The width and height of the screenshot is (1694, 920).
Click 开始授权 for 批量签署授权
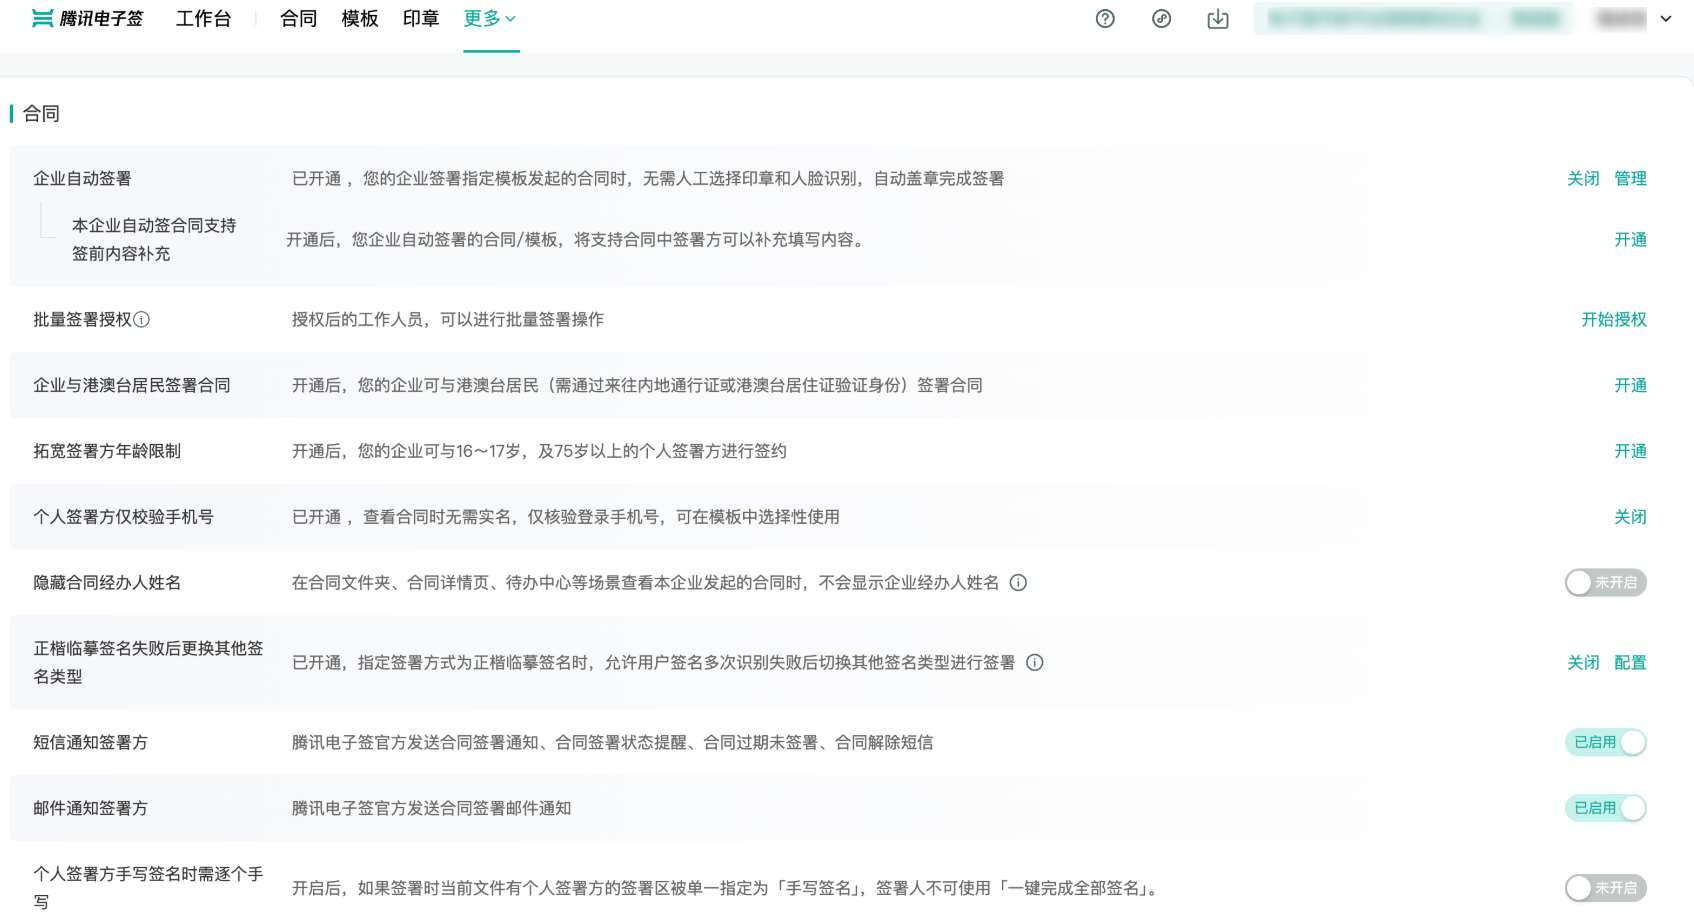(1614, 320)
